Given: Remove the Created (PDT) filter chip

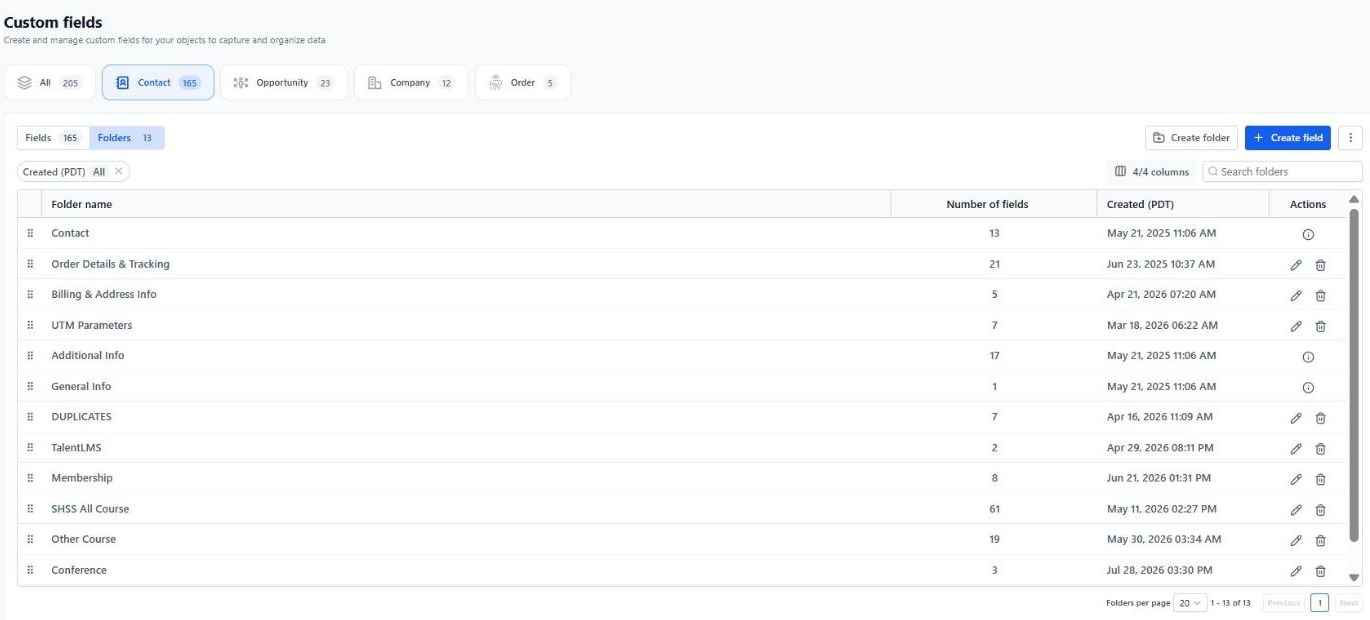Looking at the screenshot, I should point(118,172).
